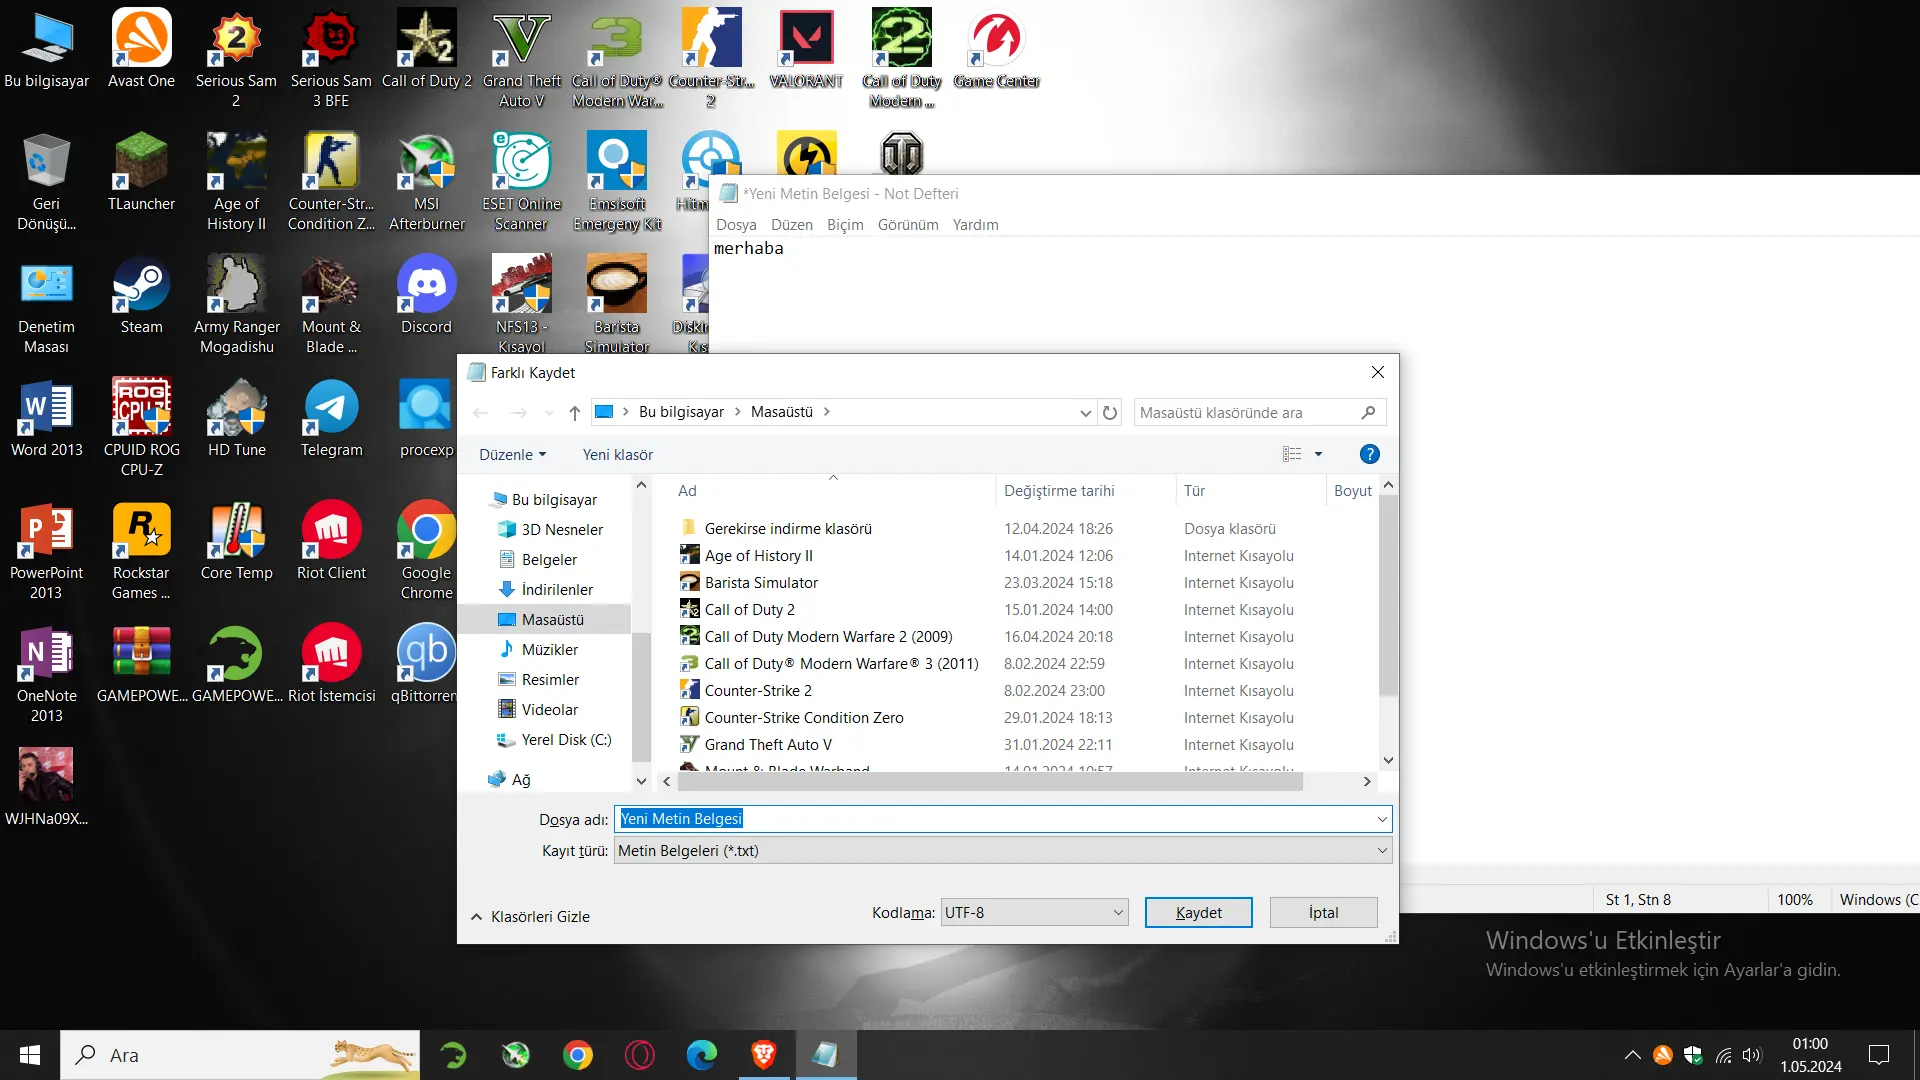Select the Gerekirse indirme klasörü folder
1920x1080 pixels.
pos(788,528)
